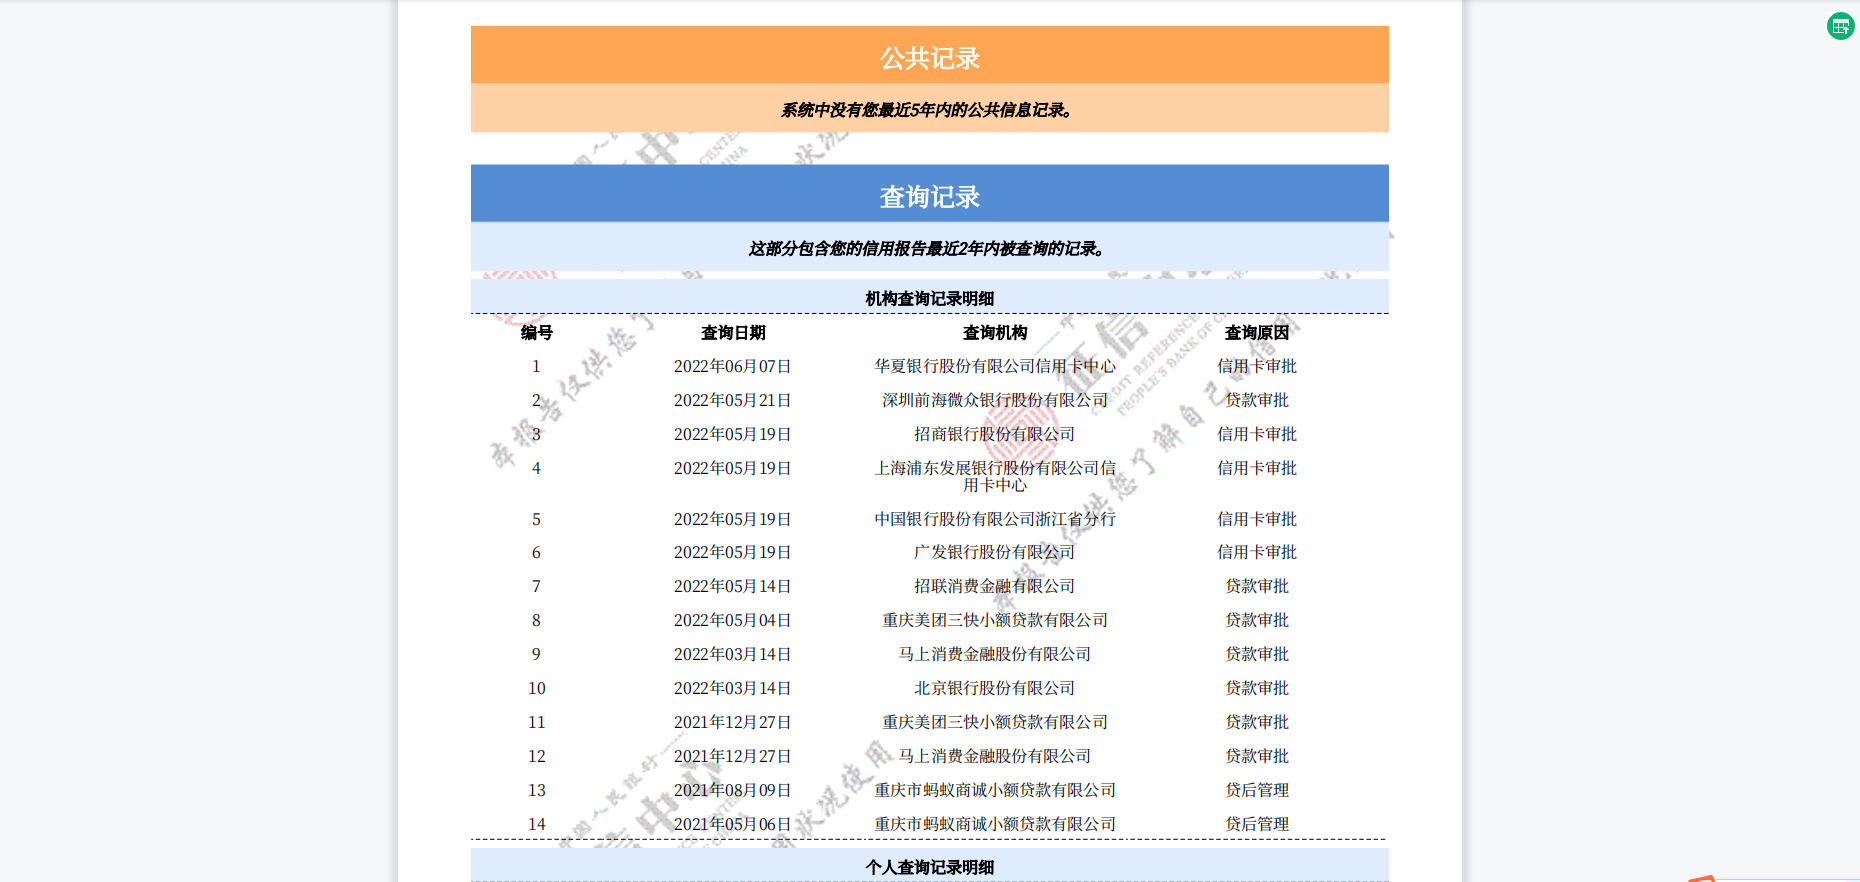Click 重庆美团三快小额贷款有限公司 in row 11
The height and width of the screenshot is (882, 1860).
995,722
